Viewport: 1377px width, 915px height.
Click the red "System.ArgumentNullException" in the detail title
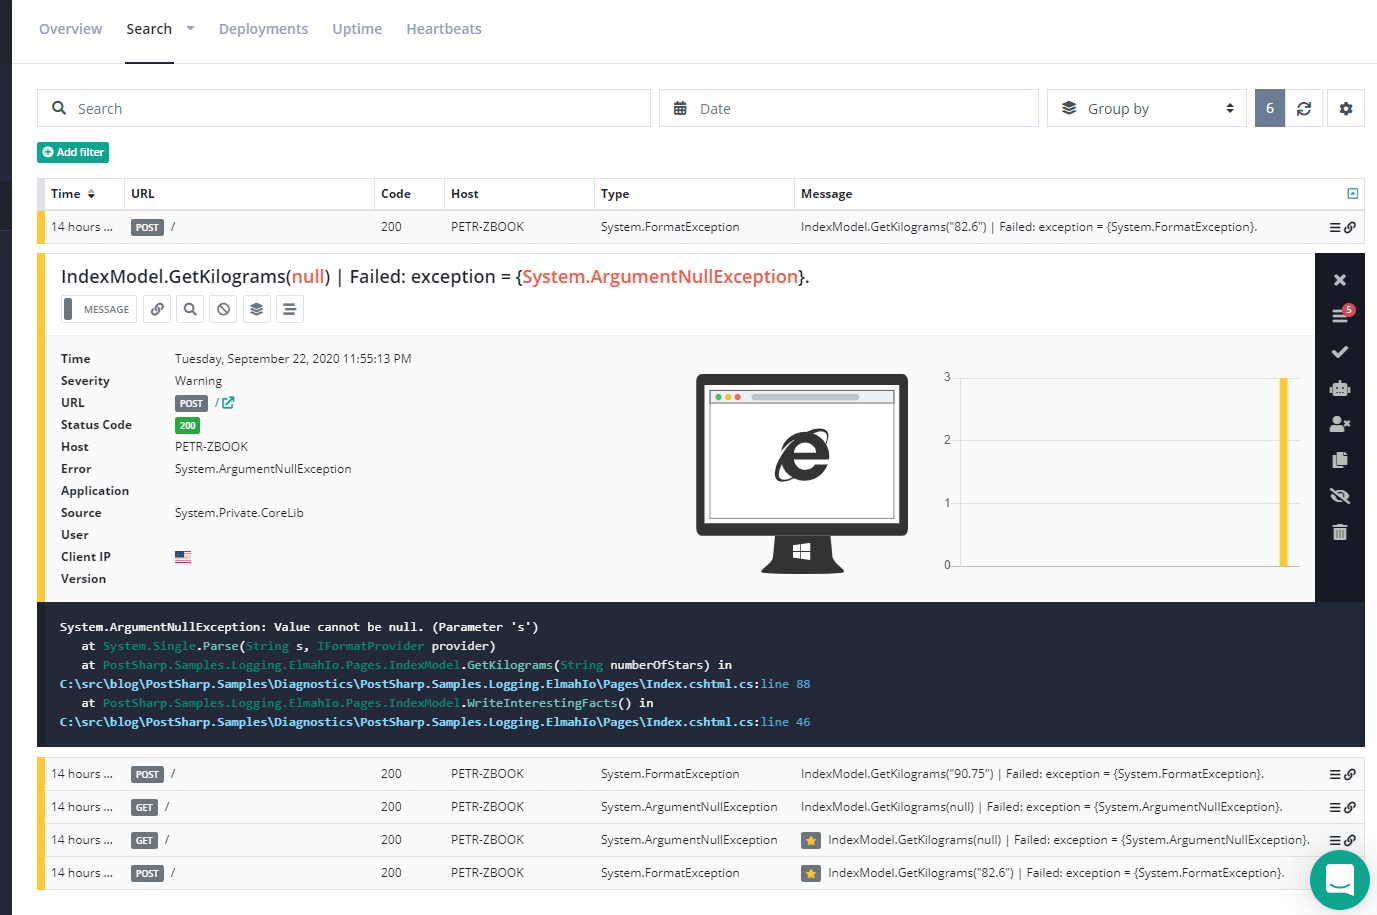(660, 277)
